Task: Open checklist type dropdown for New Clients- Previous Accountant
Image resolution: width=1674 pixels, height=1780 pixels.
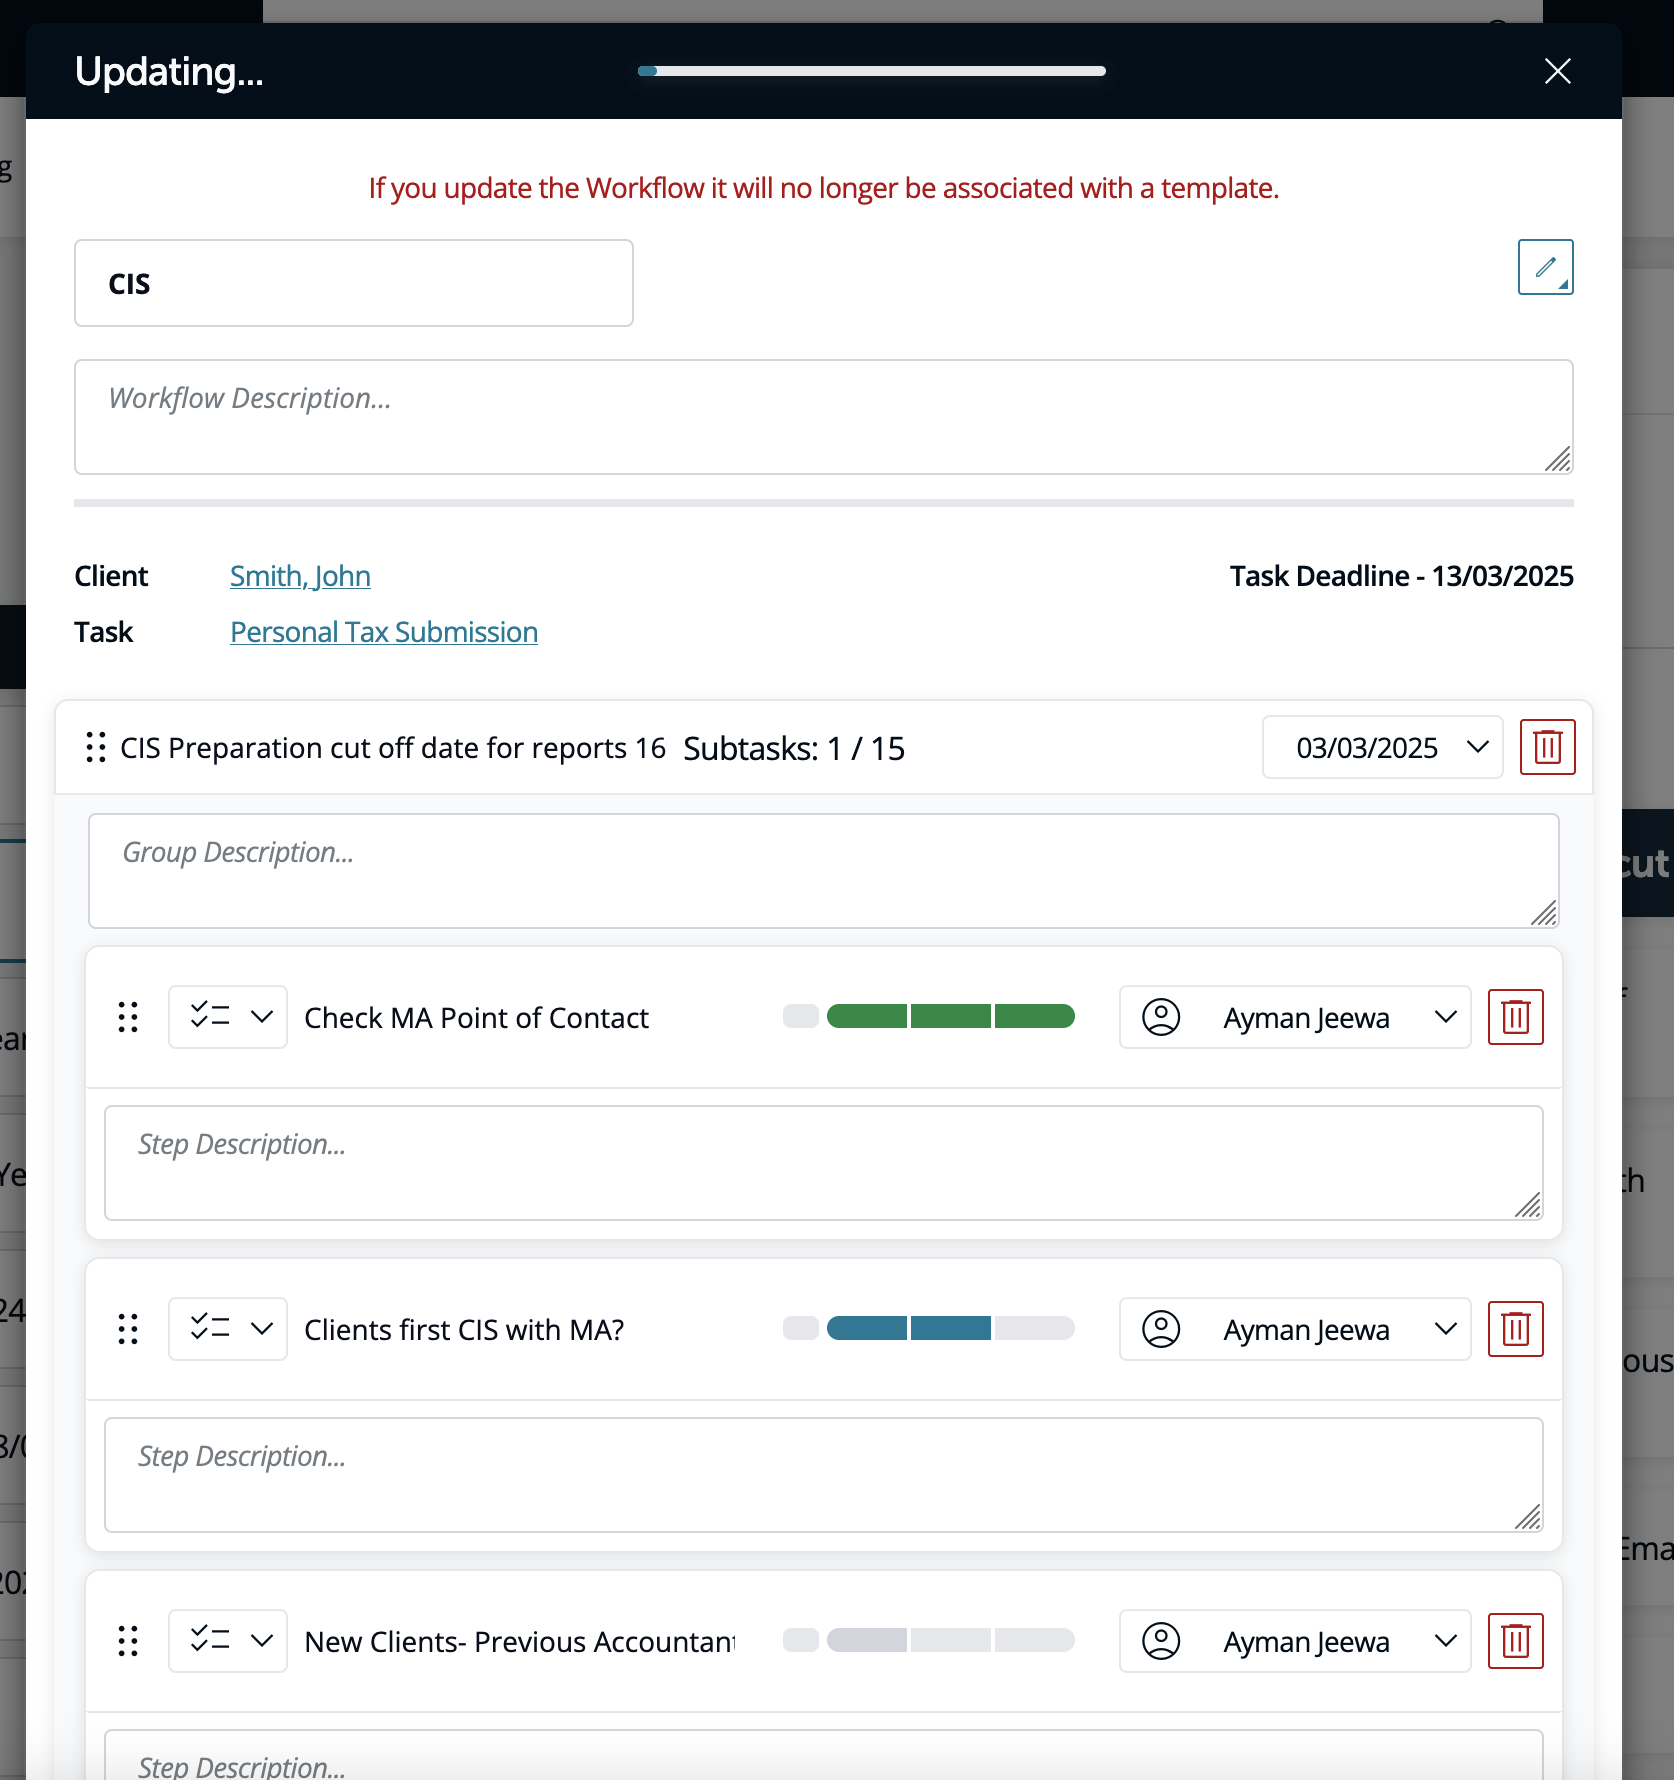Action: [228, 1641]
